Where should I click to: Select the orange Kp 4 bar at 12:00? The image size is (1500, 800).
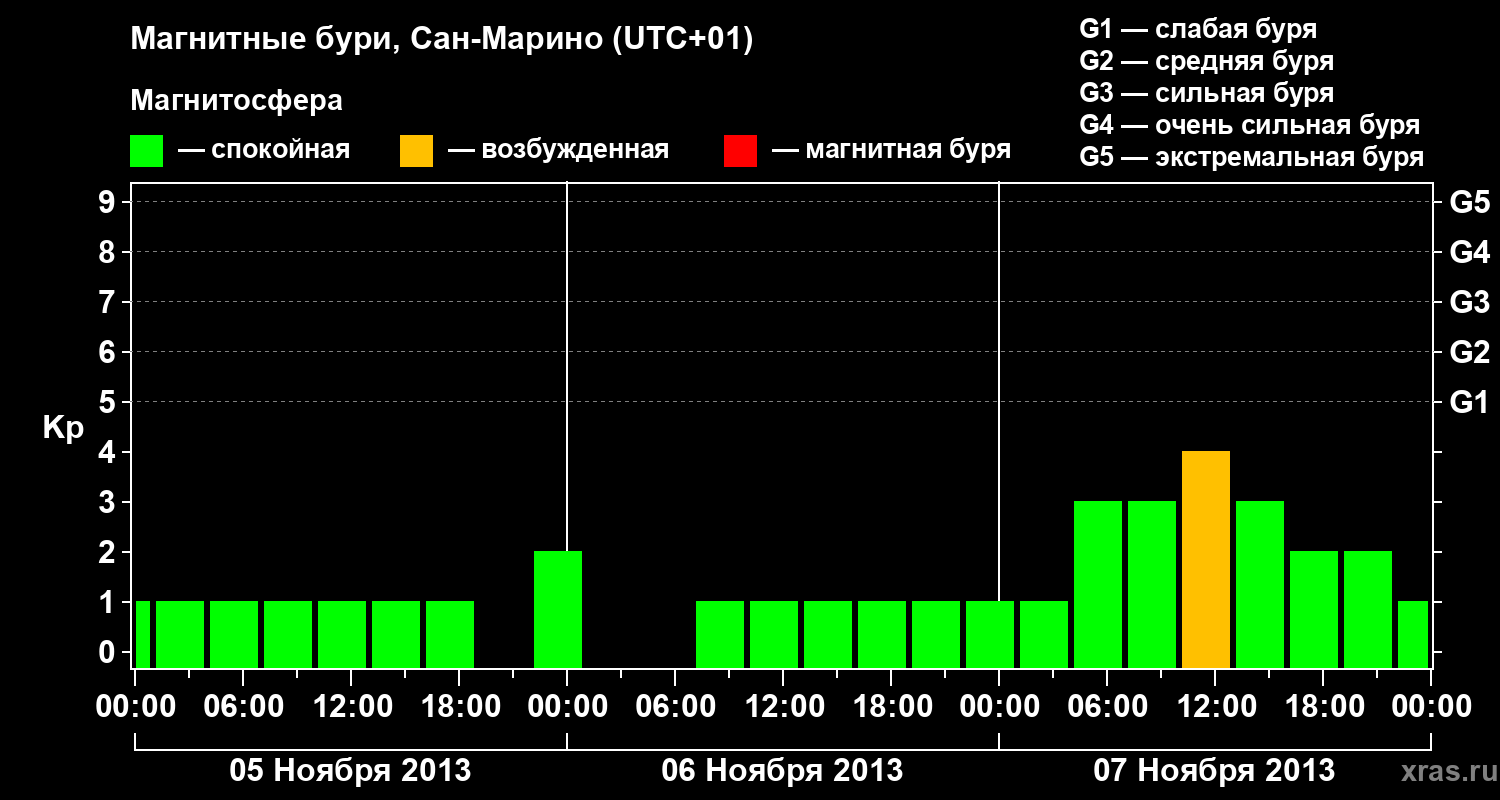(x=1206, y=560)
